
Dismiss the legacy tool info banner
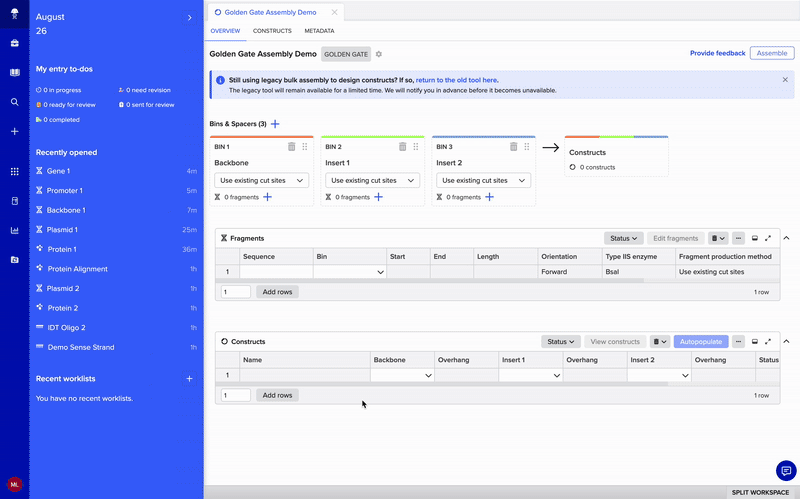[785, 80]
